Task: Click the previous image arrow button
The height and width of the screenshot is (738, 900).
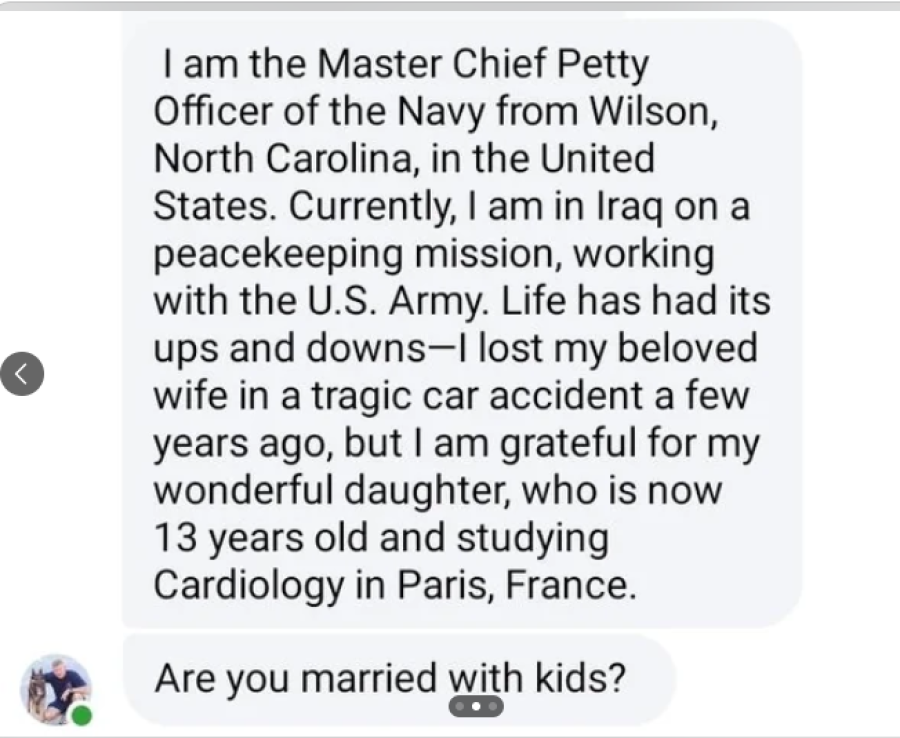Action: (x=22, y=374)
